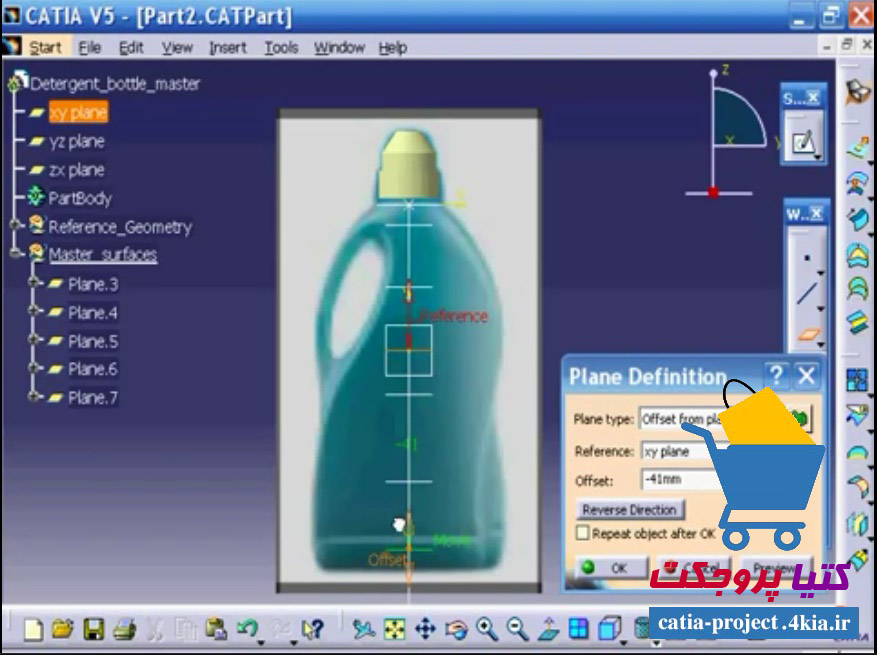Click the Reference field showing xy plane

point(686,451)
